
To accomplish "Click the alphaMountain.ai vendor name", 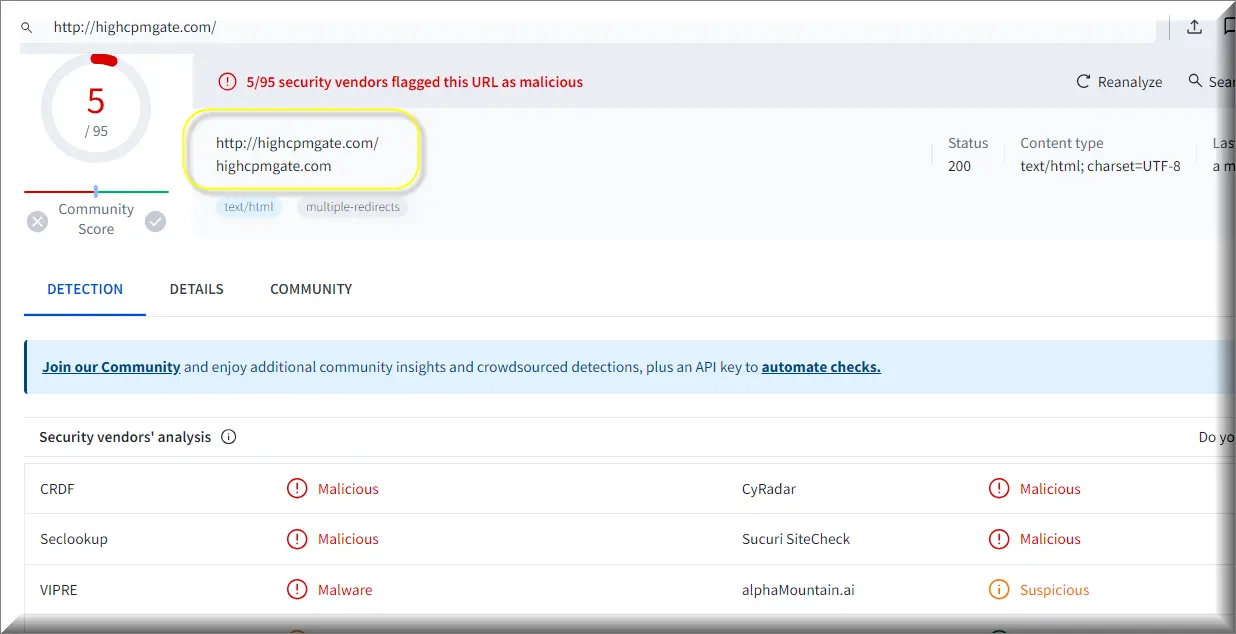I will (799, 590).
